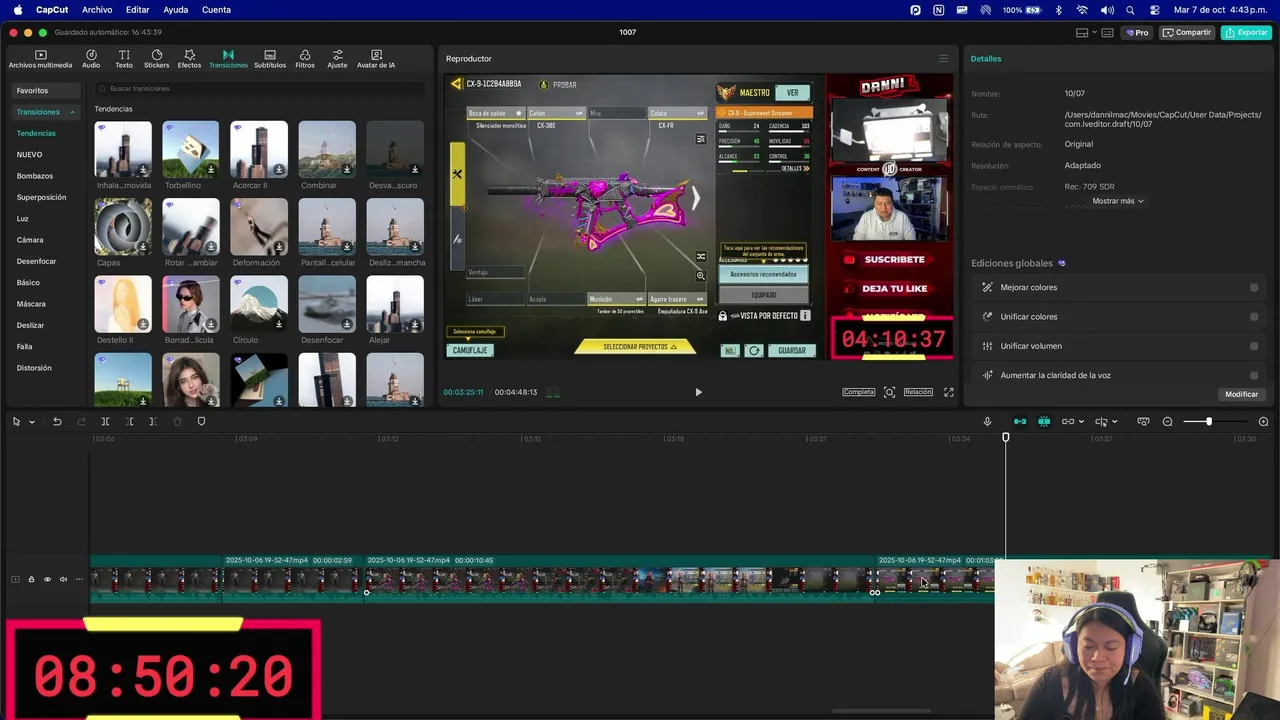Click the Compartir button

[1187, 33]
